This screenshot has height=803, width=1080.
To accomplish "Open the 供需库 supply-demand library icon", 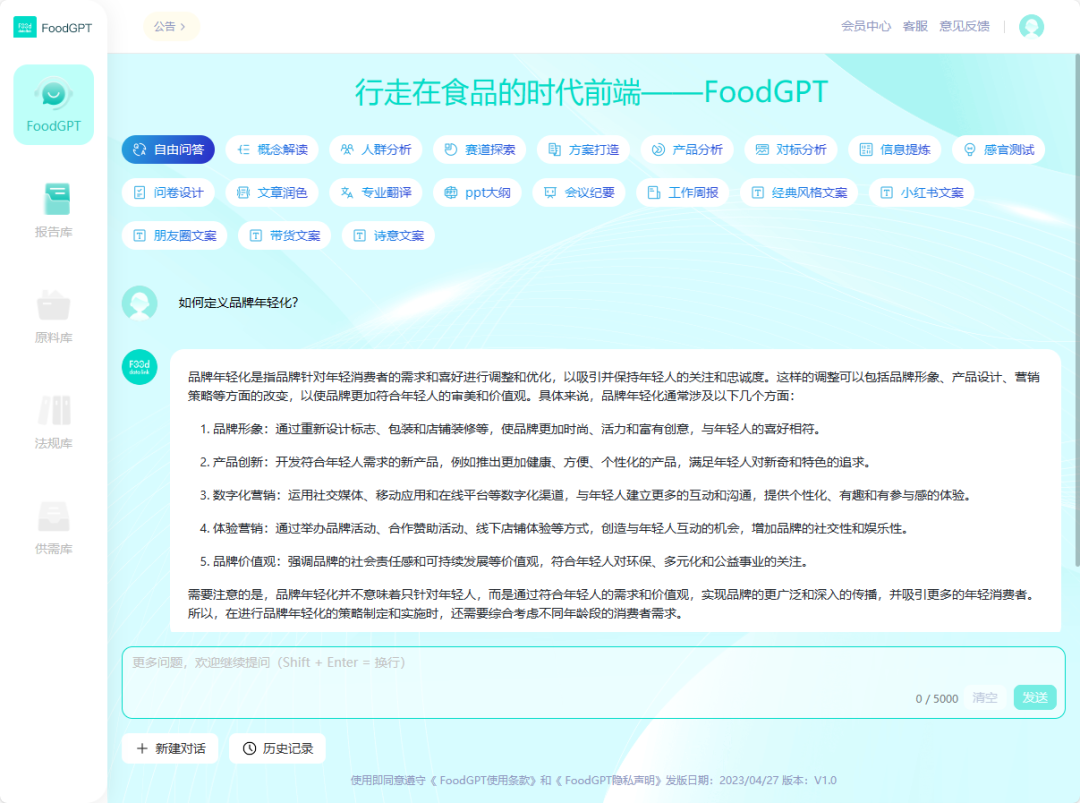I will click(54, 517).
